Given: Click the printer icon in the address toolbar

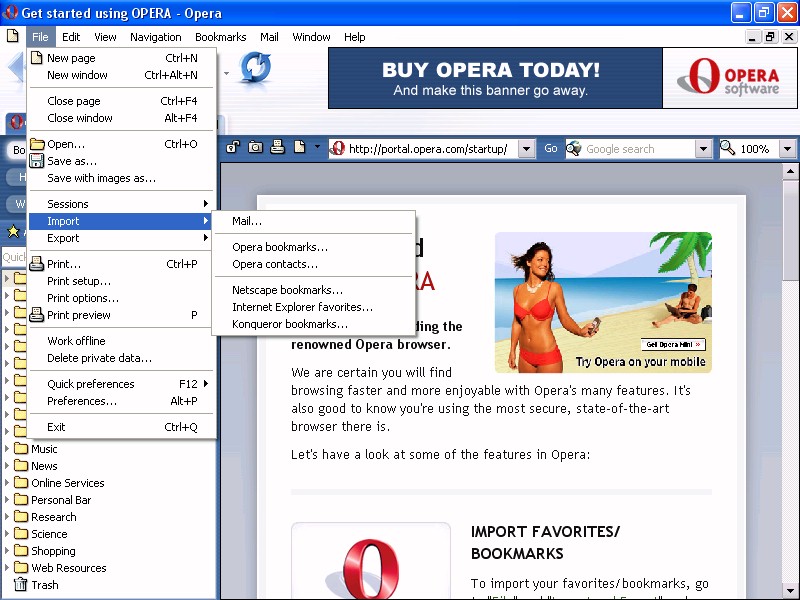Looking at the screenshot, I should [278, 147].
